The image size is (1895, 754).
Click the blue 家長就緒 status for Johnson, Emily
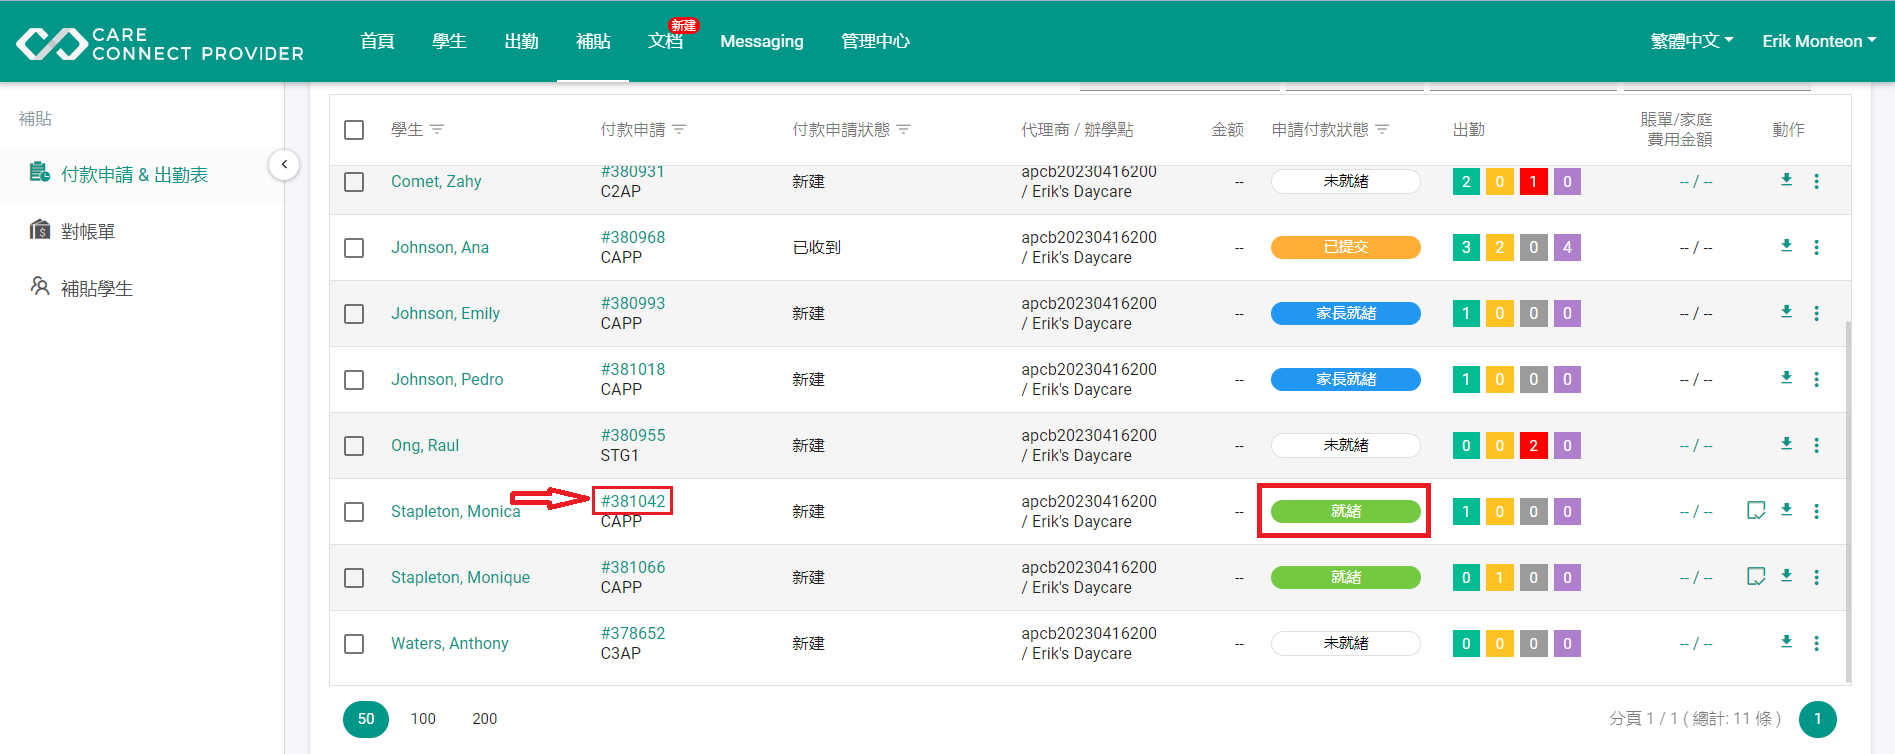pos(1346,313)
